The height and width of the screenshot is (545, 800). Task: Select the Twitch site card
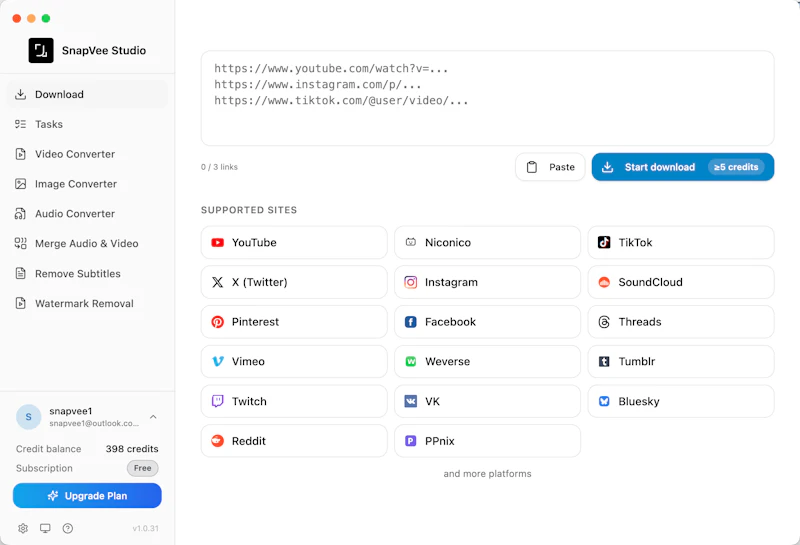coord(294,401)
